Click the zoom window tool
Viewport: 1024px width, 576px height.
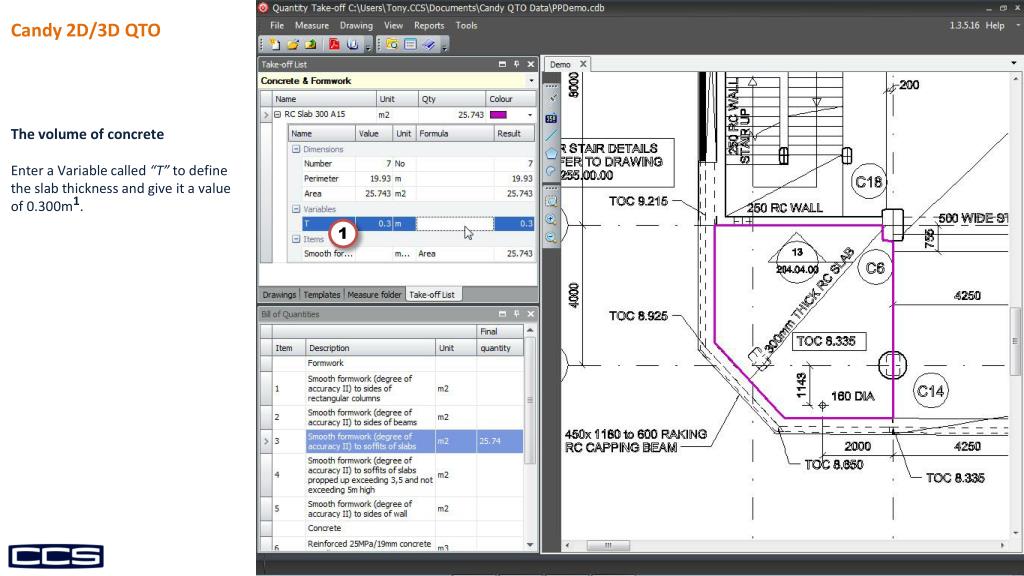click(551, 202)
